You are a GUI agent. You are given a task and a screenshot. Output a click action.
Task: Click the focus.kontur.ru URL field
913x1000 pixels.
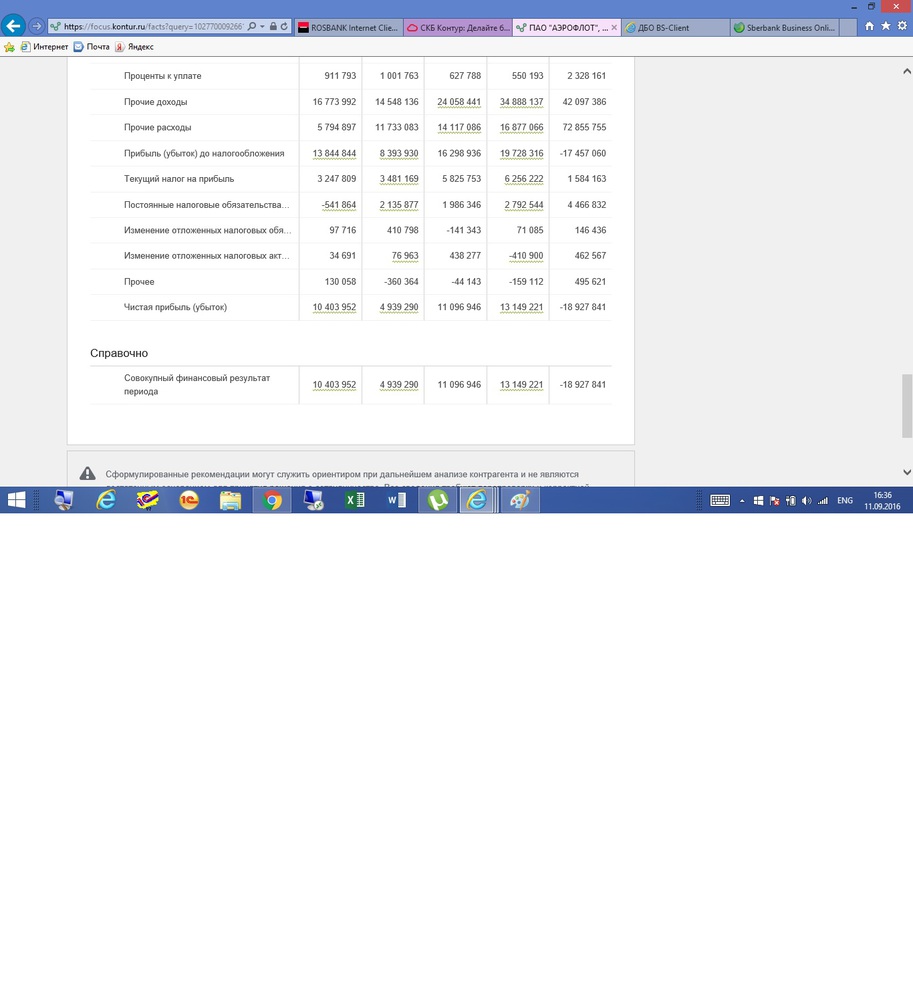pyautogui.click(x=153, y=27)
